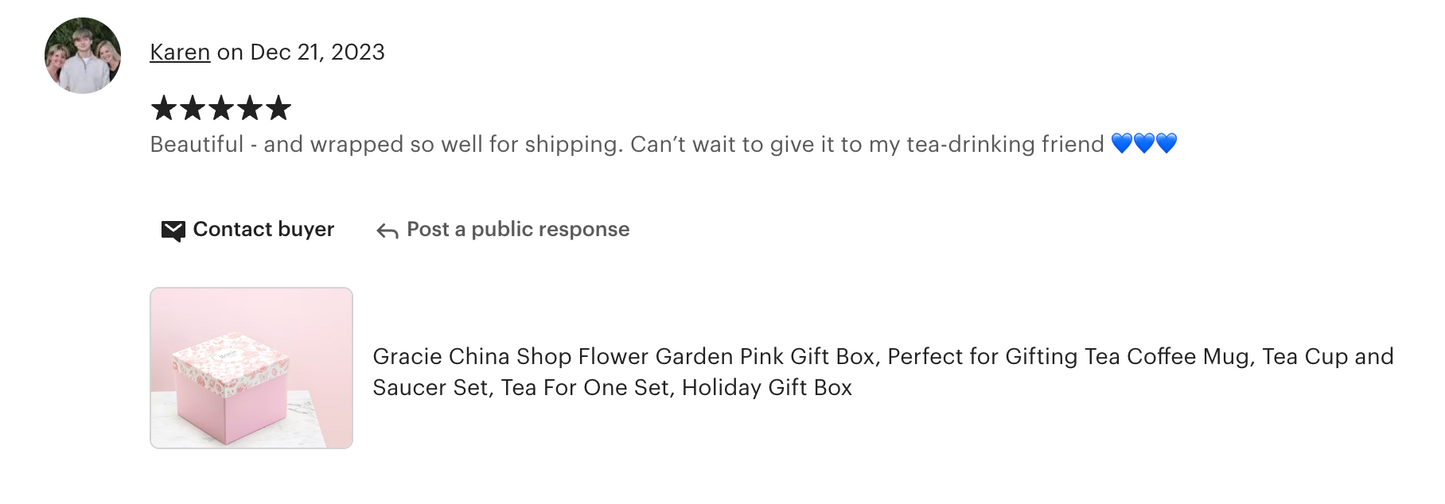This screenshot has height=504, width=1445.
Task: Click the envelope icon beside Contact buyer
Action: (173, 231)
